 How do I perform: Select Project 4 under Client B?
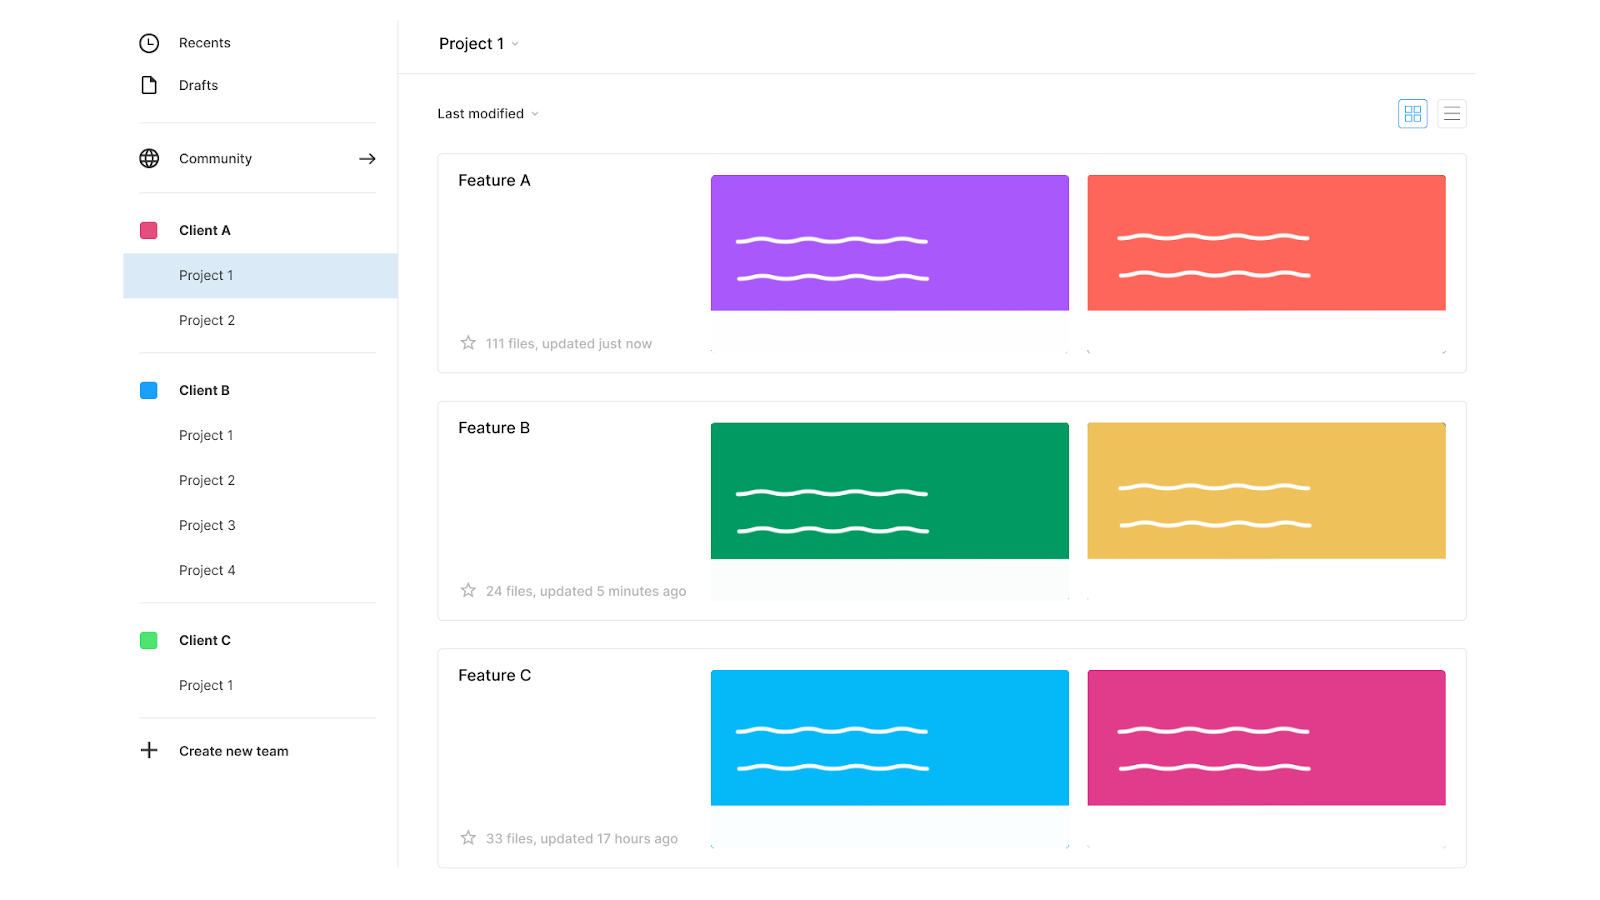[x=207, y=570]
